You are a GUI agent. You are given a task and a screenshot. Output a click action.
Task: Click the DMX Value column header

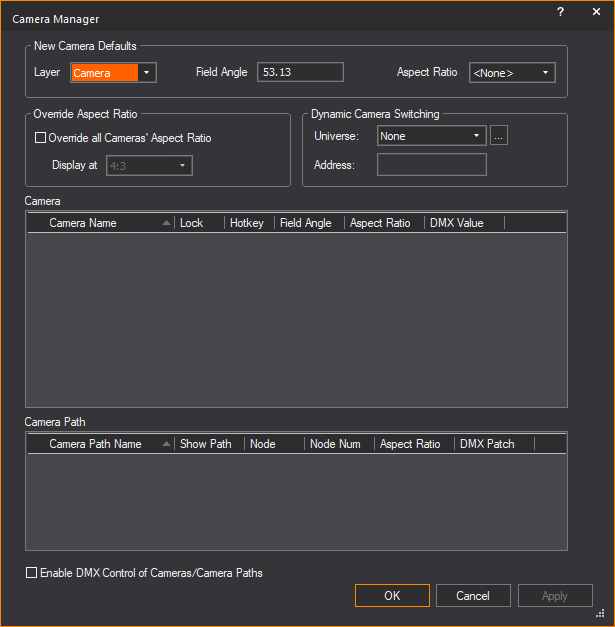tap(457, 223)
